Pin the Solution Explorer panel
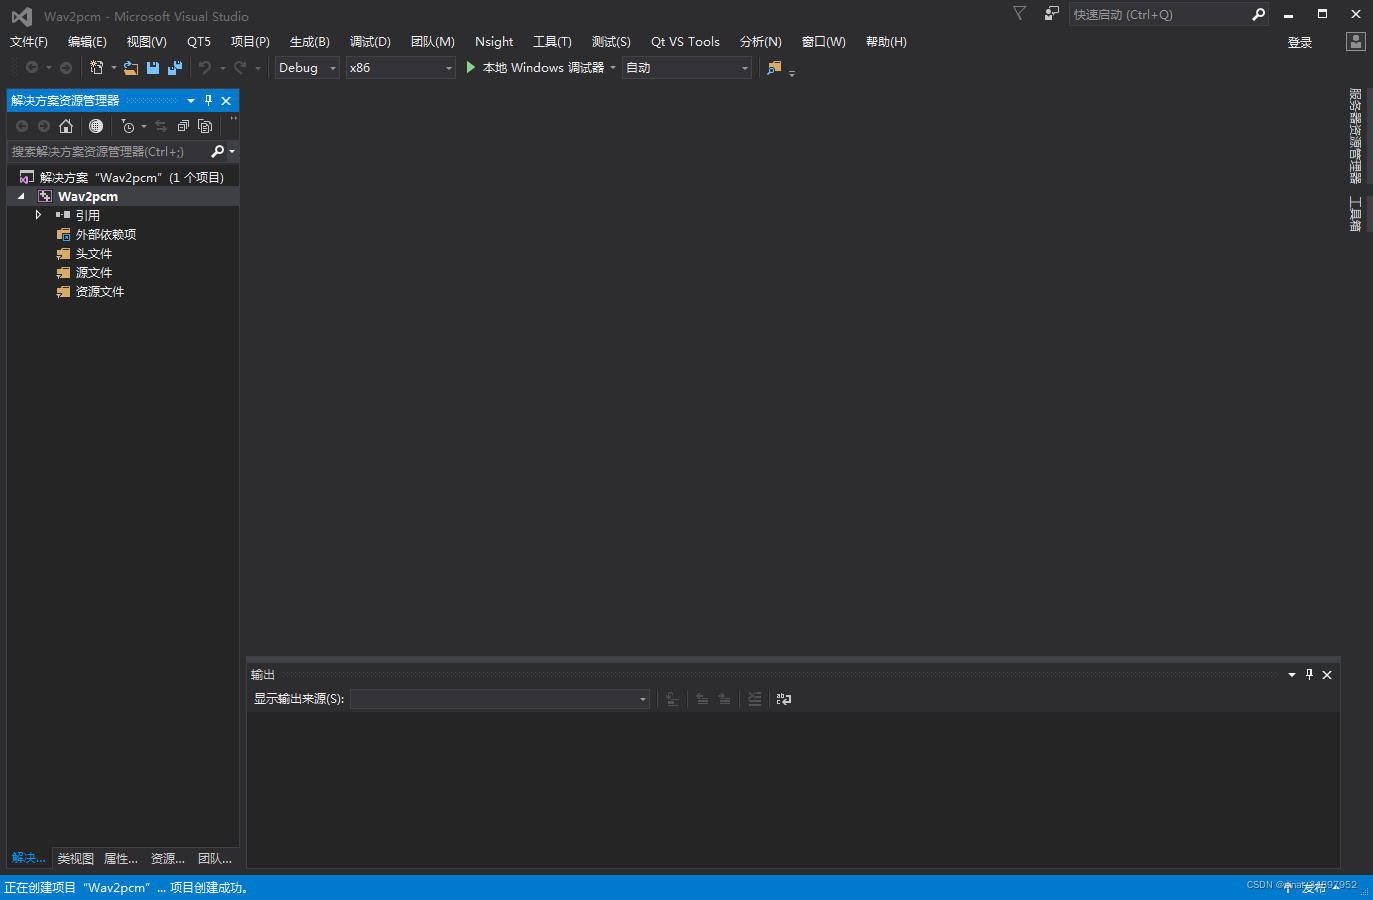Image resolution: width=1373 pixels, height=900 pixels. point(208,101)
